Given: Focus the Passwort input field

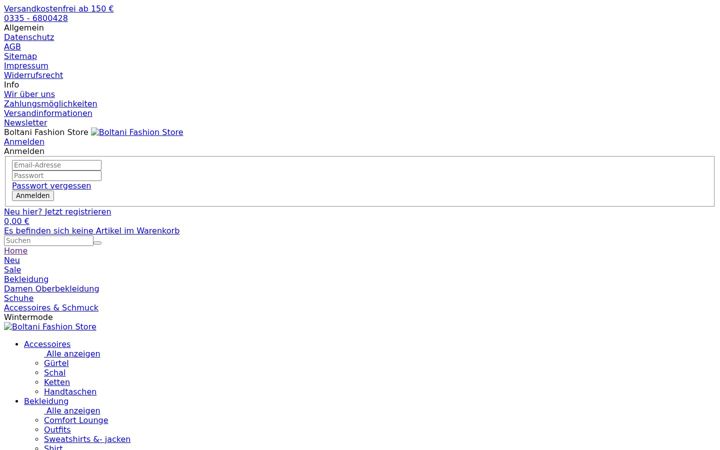Looking at the screenshot, I should [57, 176].
